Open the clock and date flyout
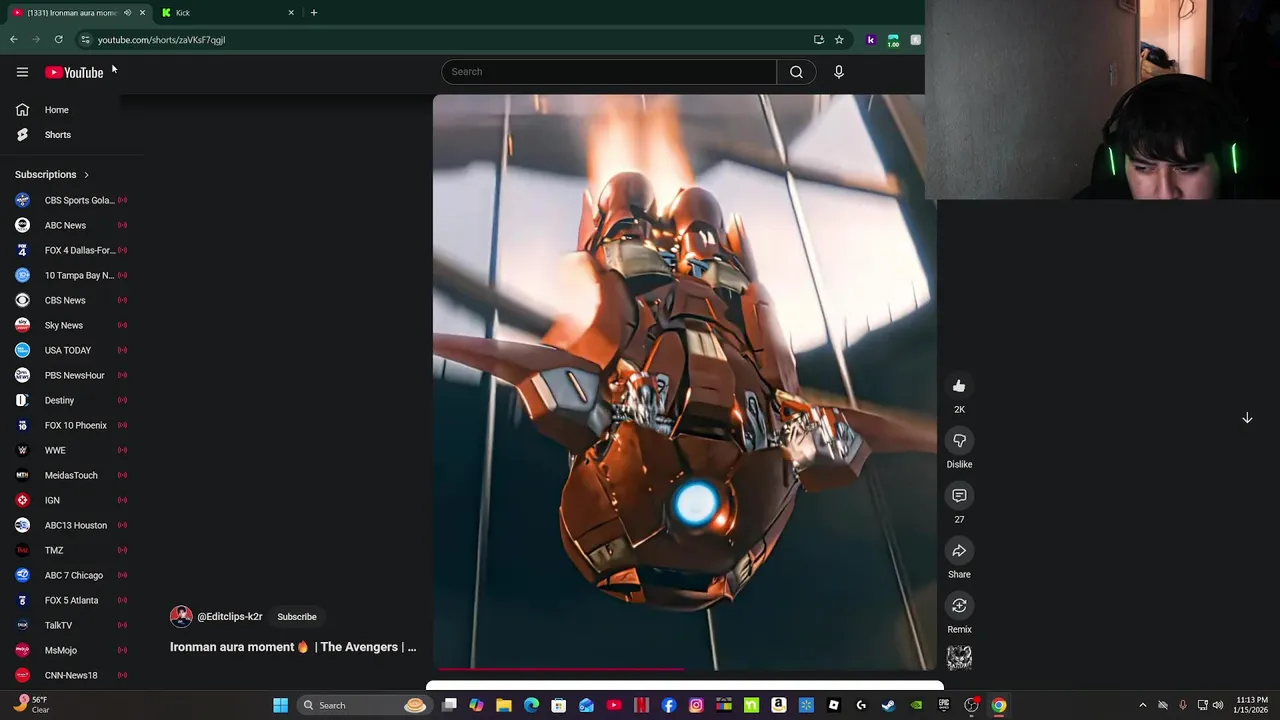Image resolution: width=1280 pixels, height=720 pixels. [1252, 705]
